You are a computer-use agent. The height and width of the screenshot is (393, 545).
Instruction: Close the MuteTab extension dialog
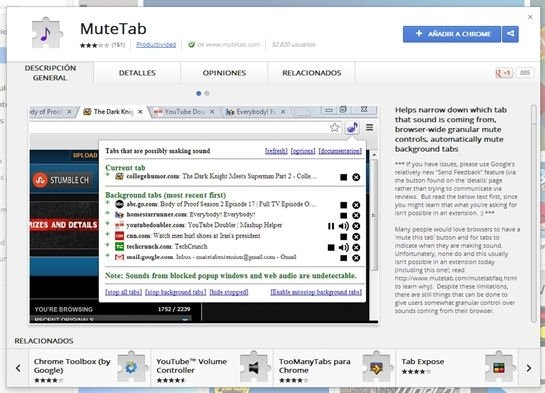530,17
